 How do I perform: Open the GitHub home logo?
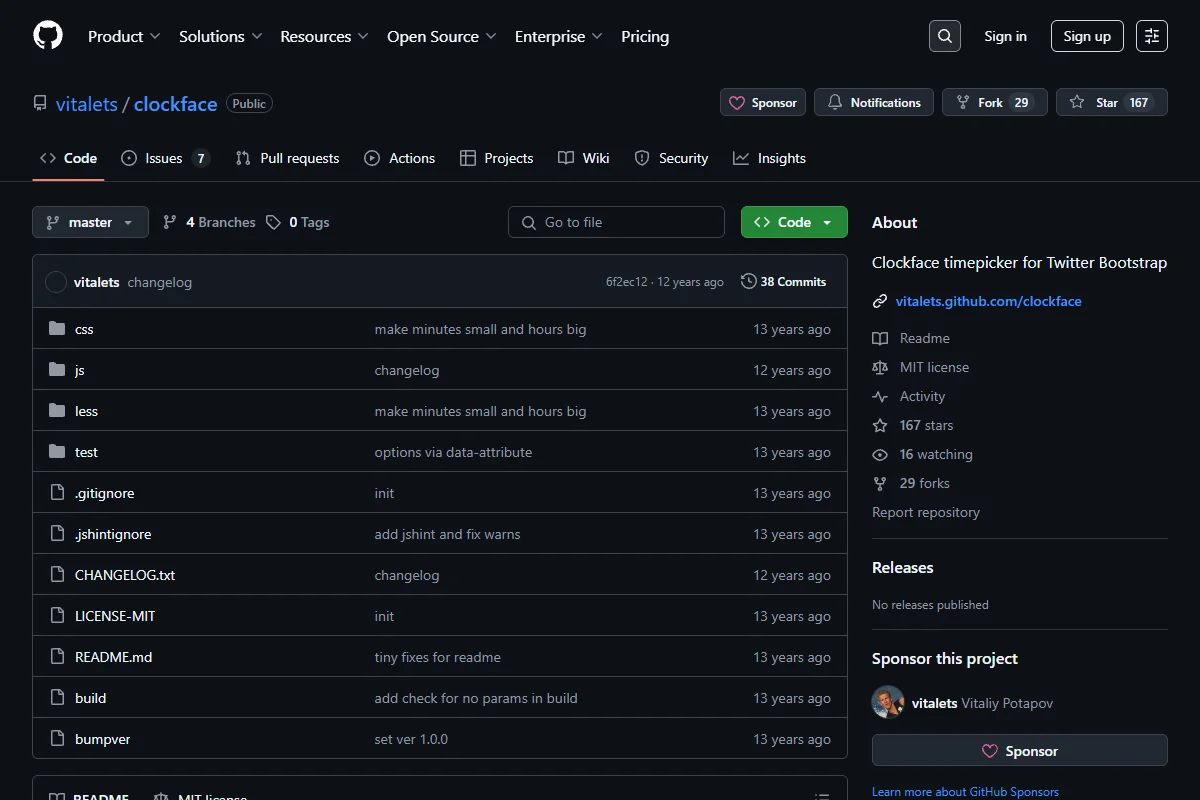tap(48, 36)
